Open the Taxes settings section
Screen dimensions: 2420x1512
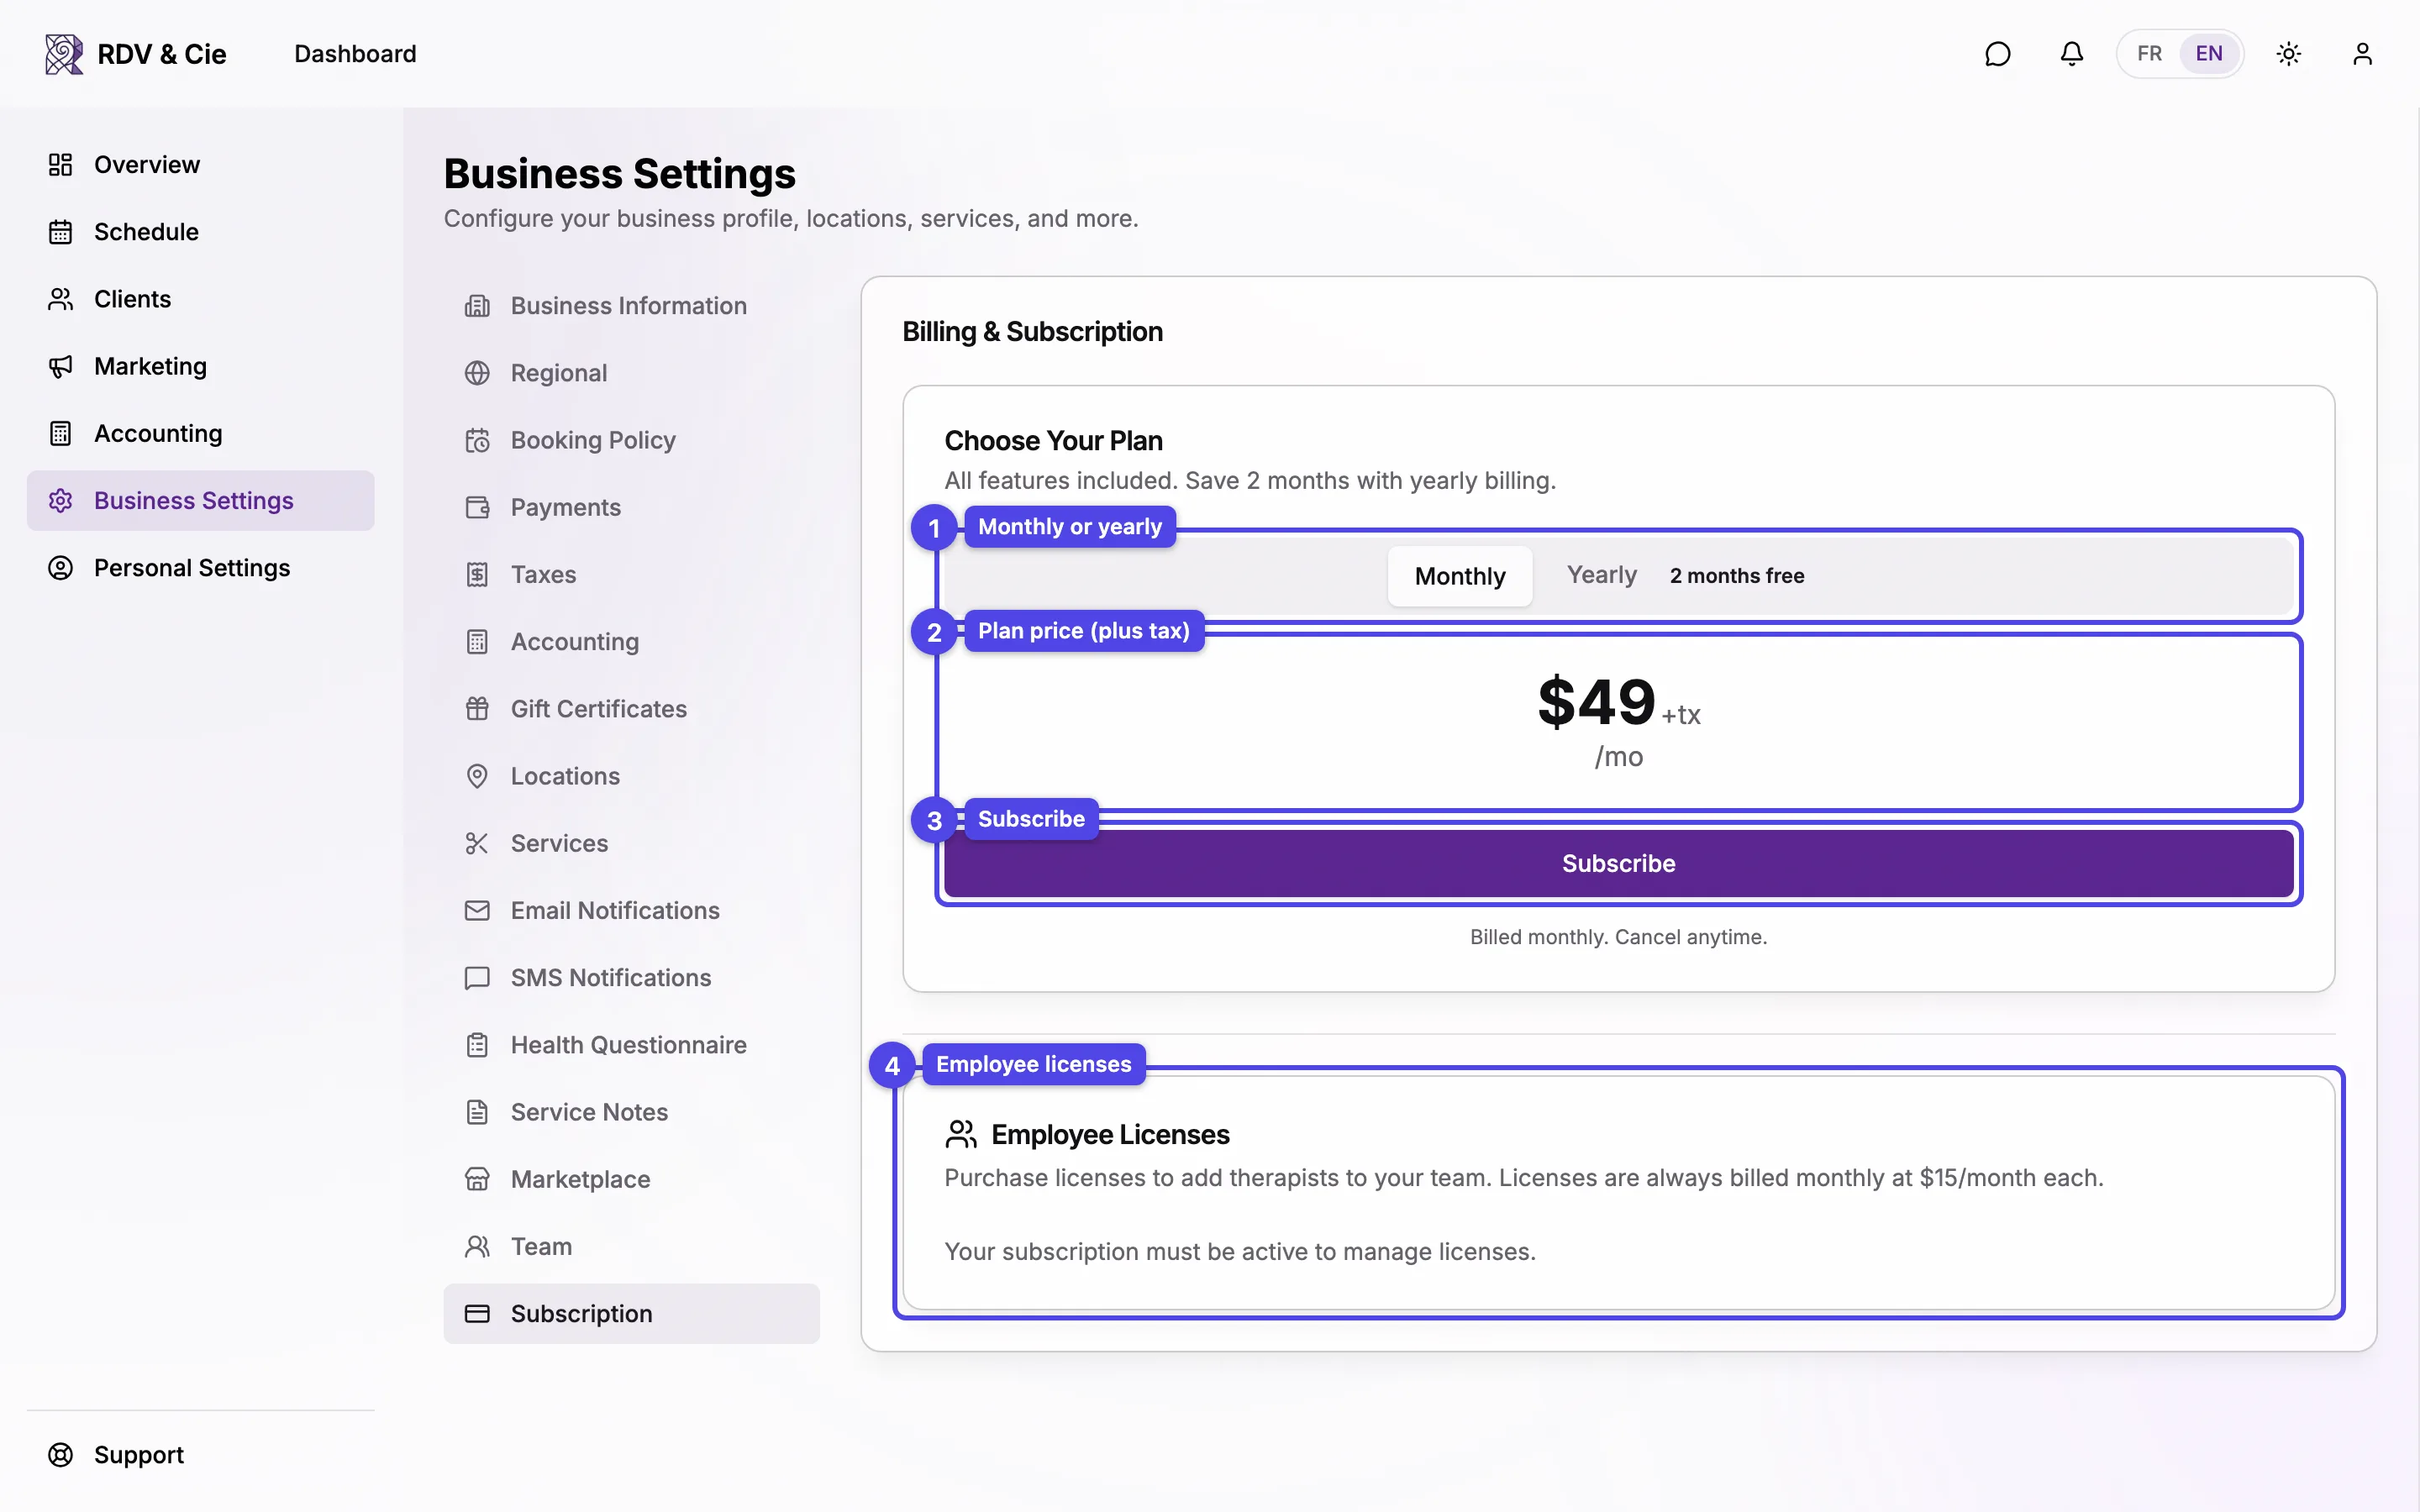(631, 575)
